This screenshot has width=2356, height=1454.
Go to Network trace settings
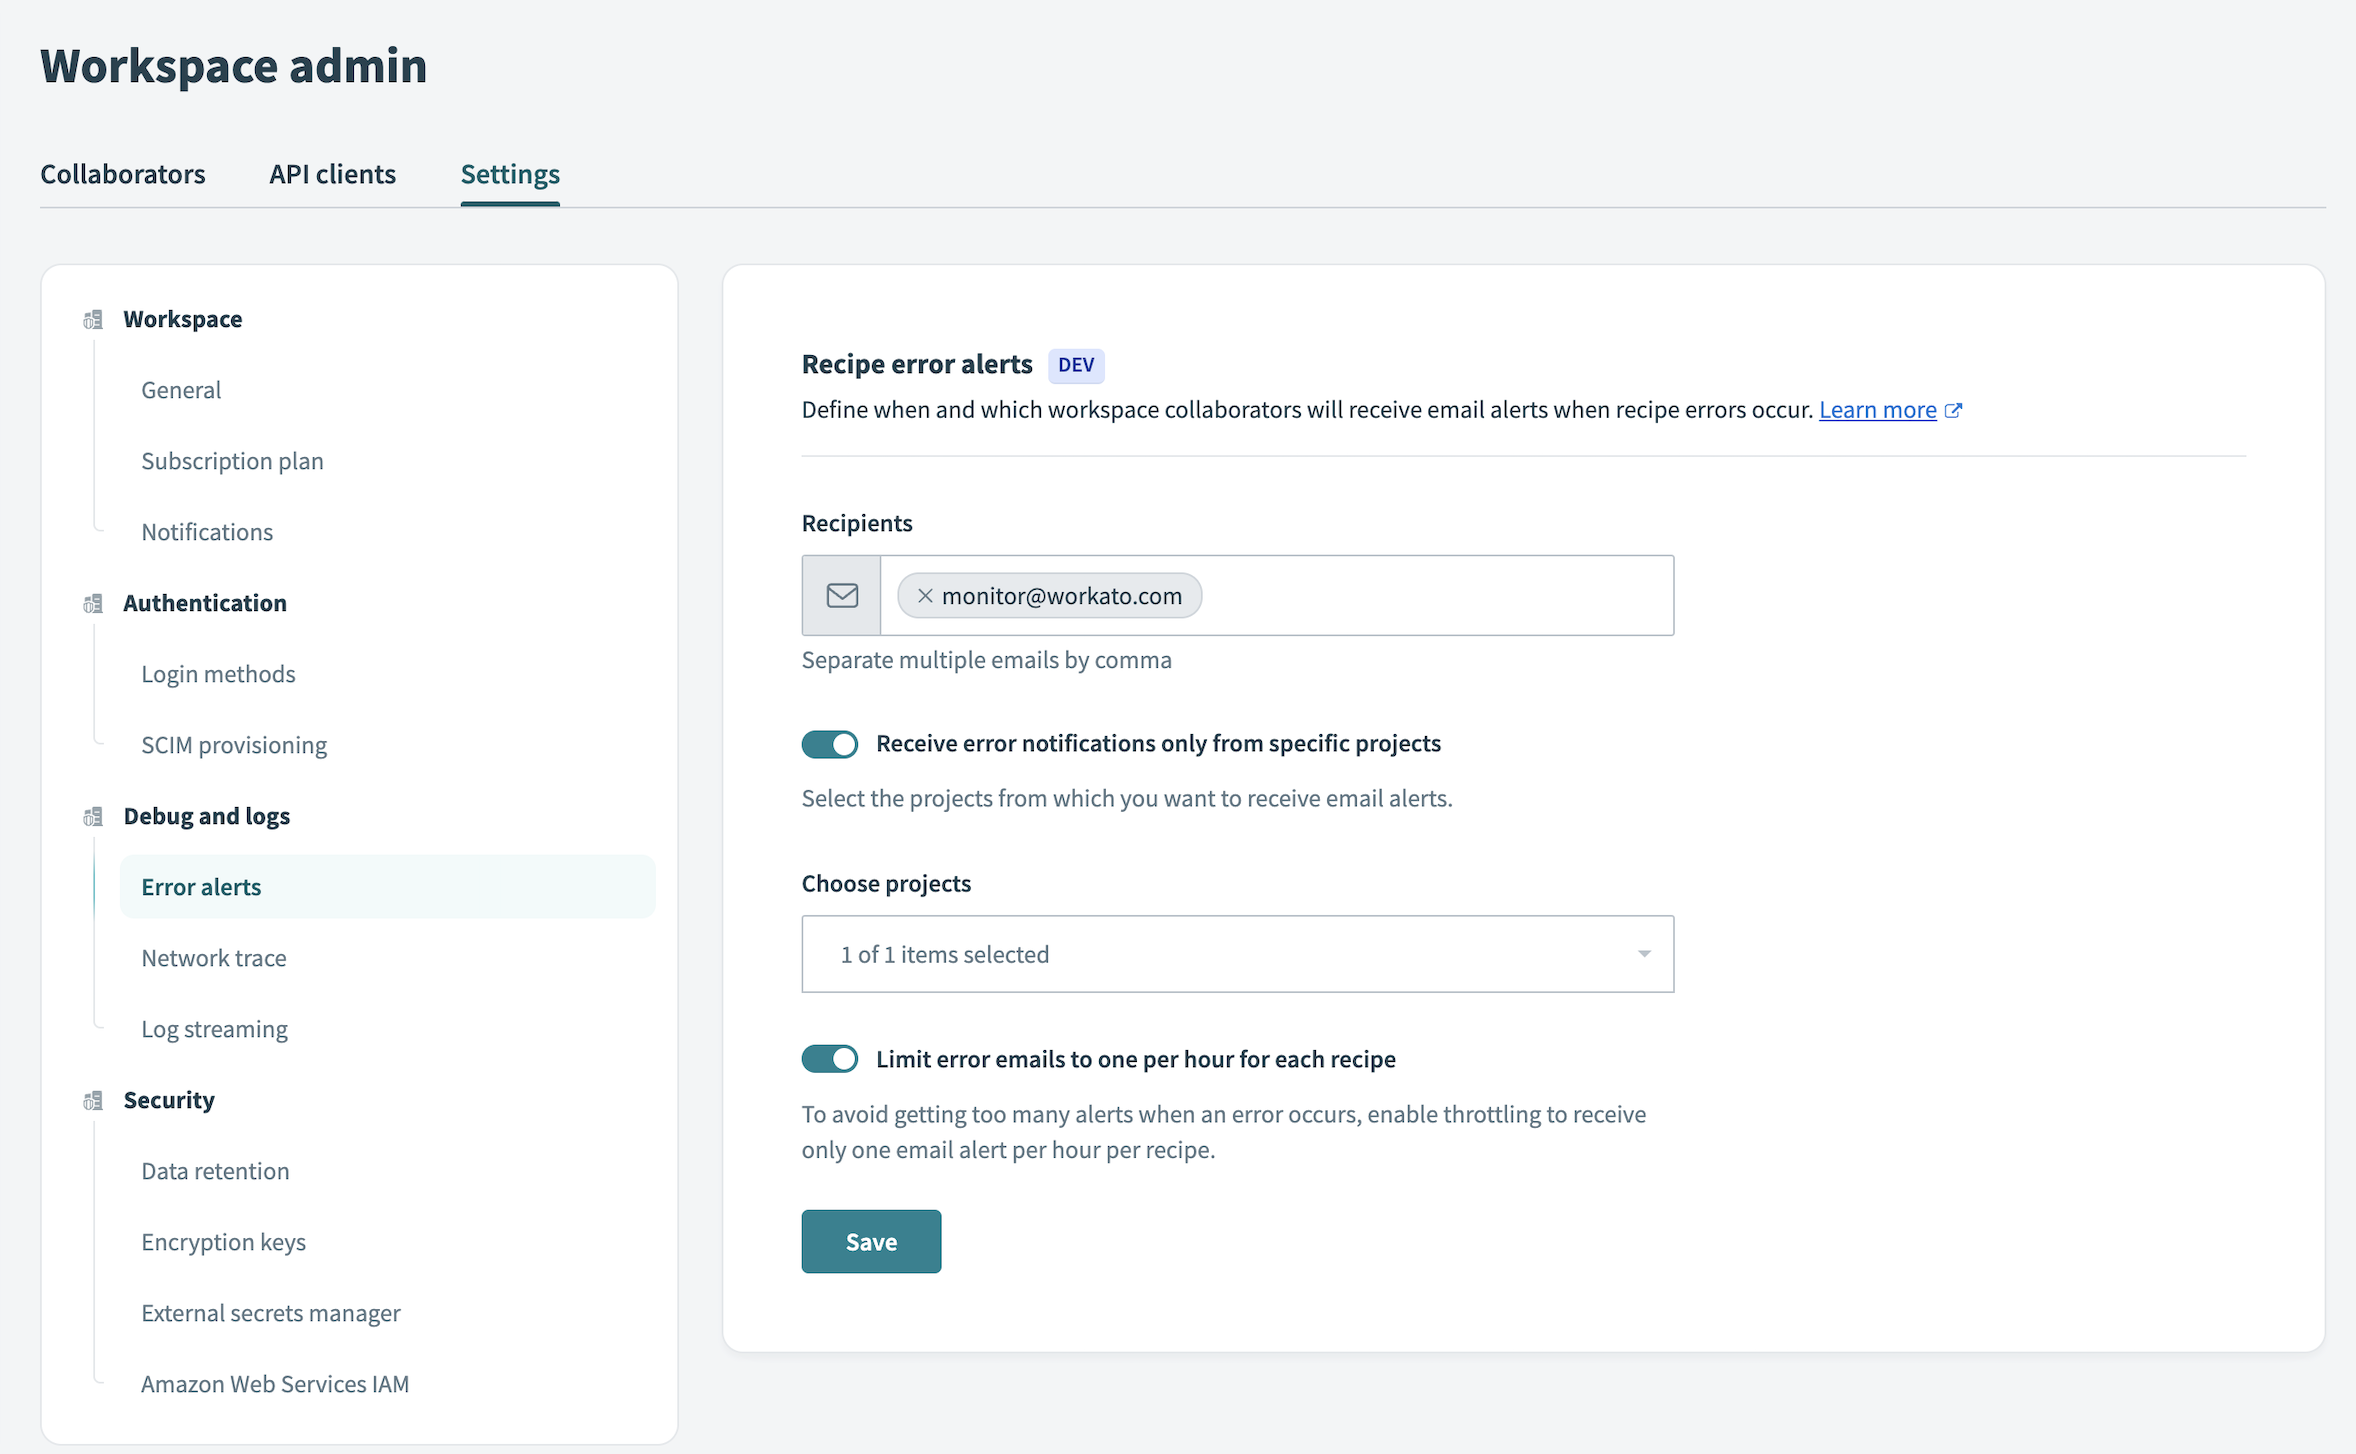(213, 957)
